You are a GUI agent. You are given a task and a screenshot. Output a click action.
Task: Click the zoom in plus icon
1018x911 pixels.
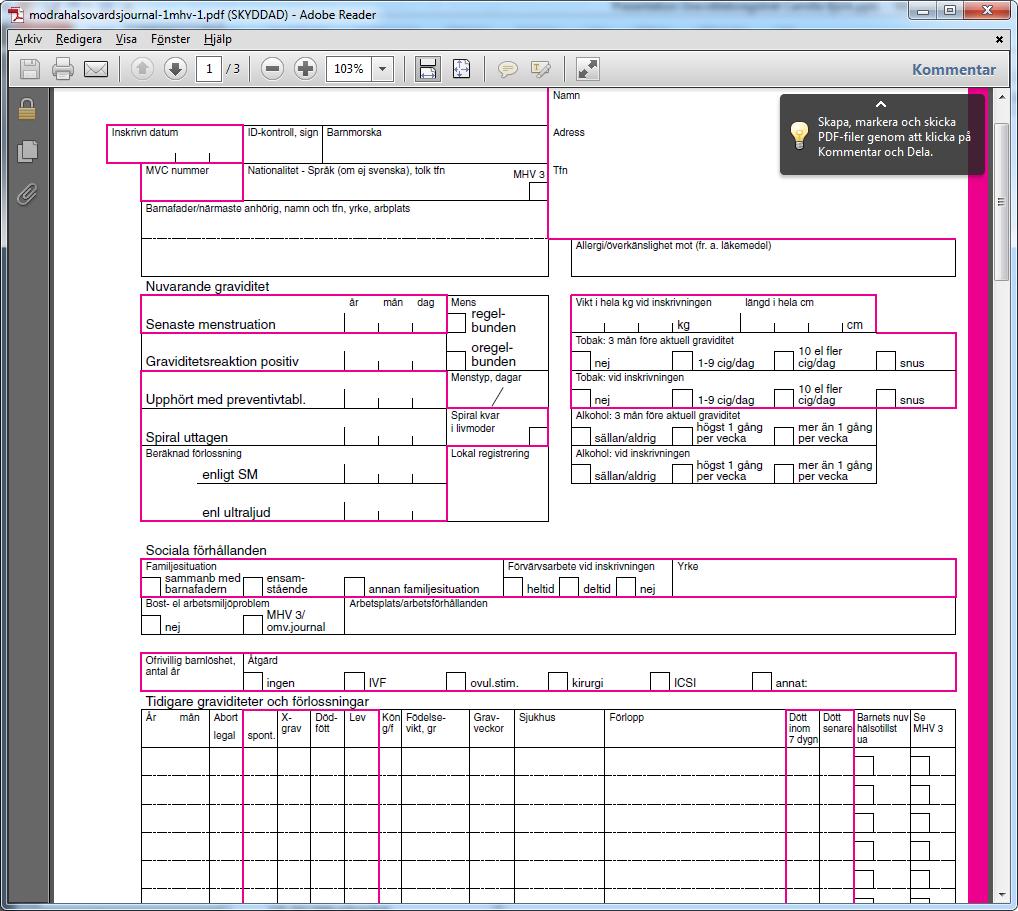(305, 69)
